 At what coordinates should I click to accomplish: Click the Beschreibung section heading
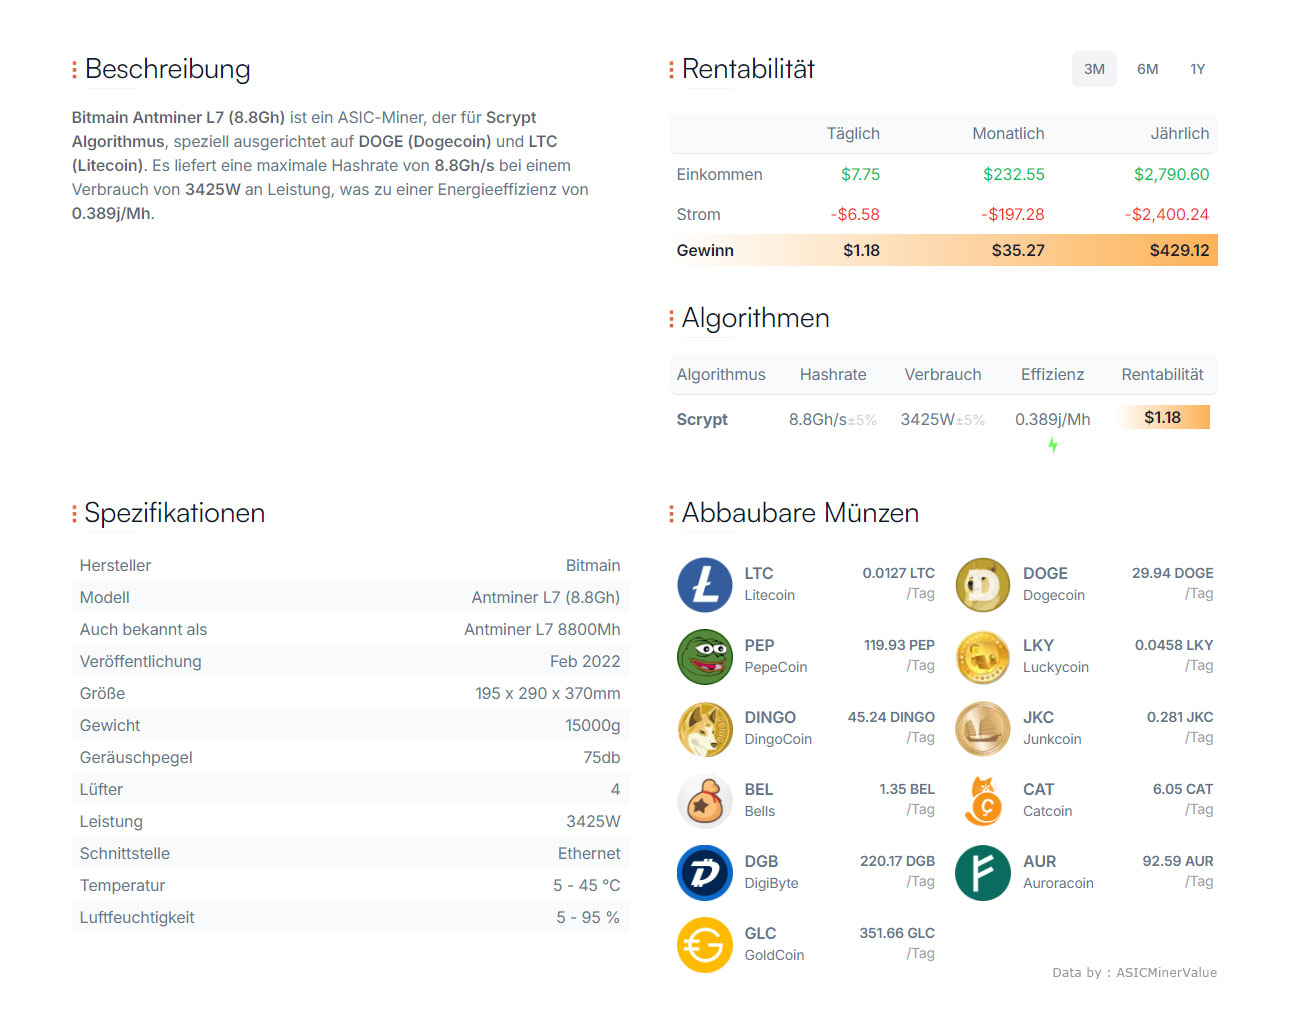[167, 69]
